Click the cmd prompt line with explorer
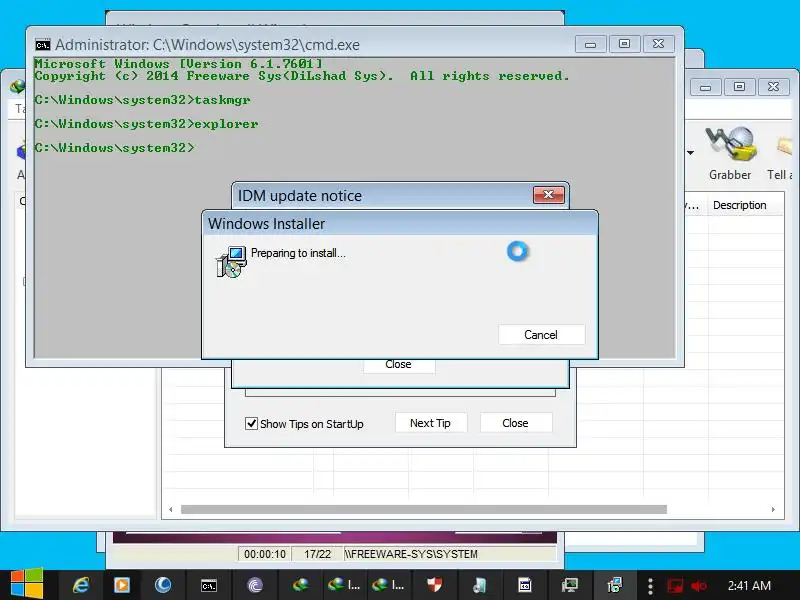800x600 pixels. (x=146, y=123)
